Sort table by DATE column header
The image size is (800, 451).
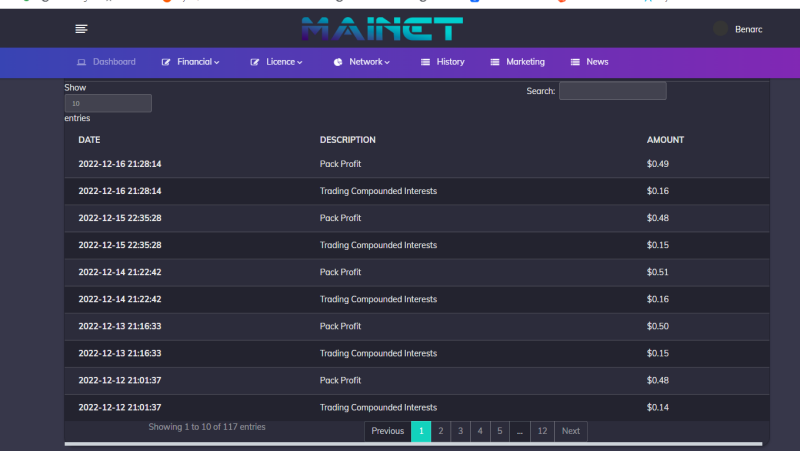coord(89,140)
